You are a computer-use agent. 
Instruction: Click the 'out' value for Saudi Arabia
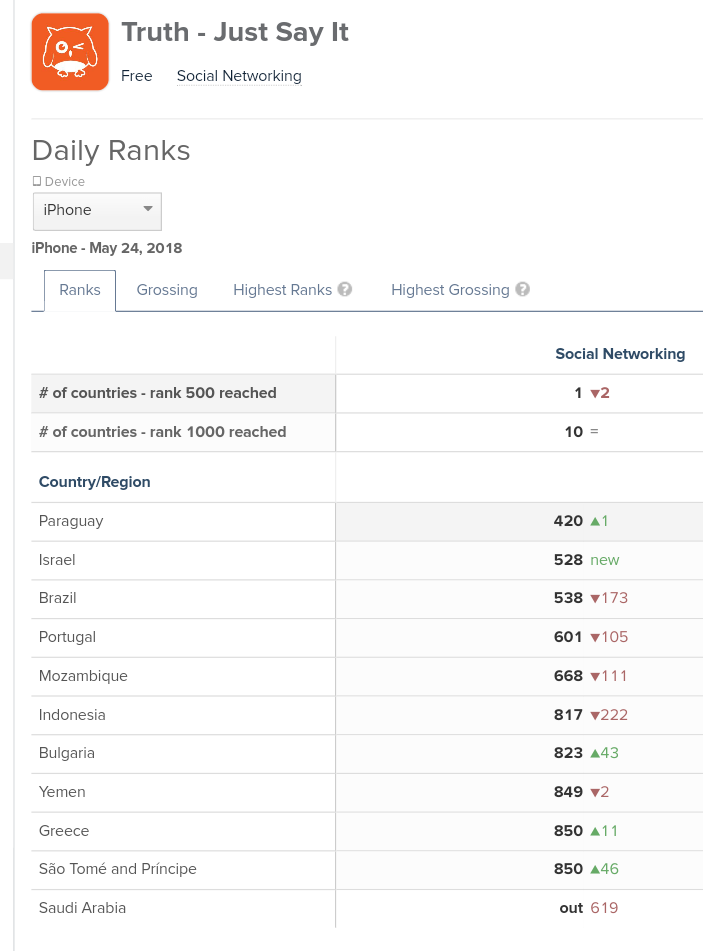570,908
